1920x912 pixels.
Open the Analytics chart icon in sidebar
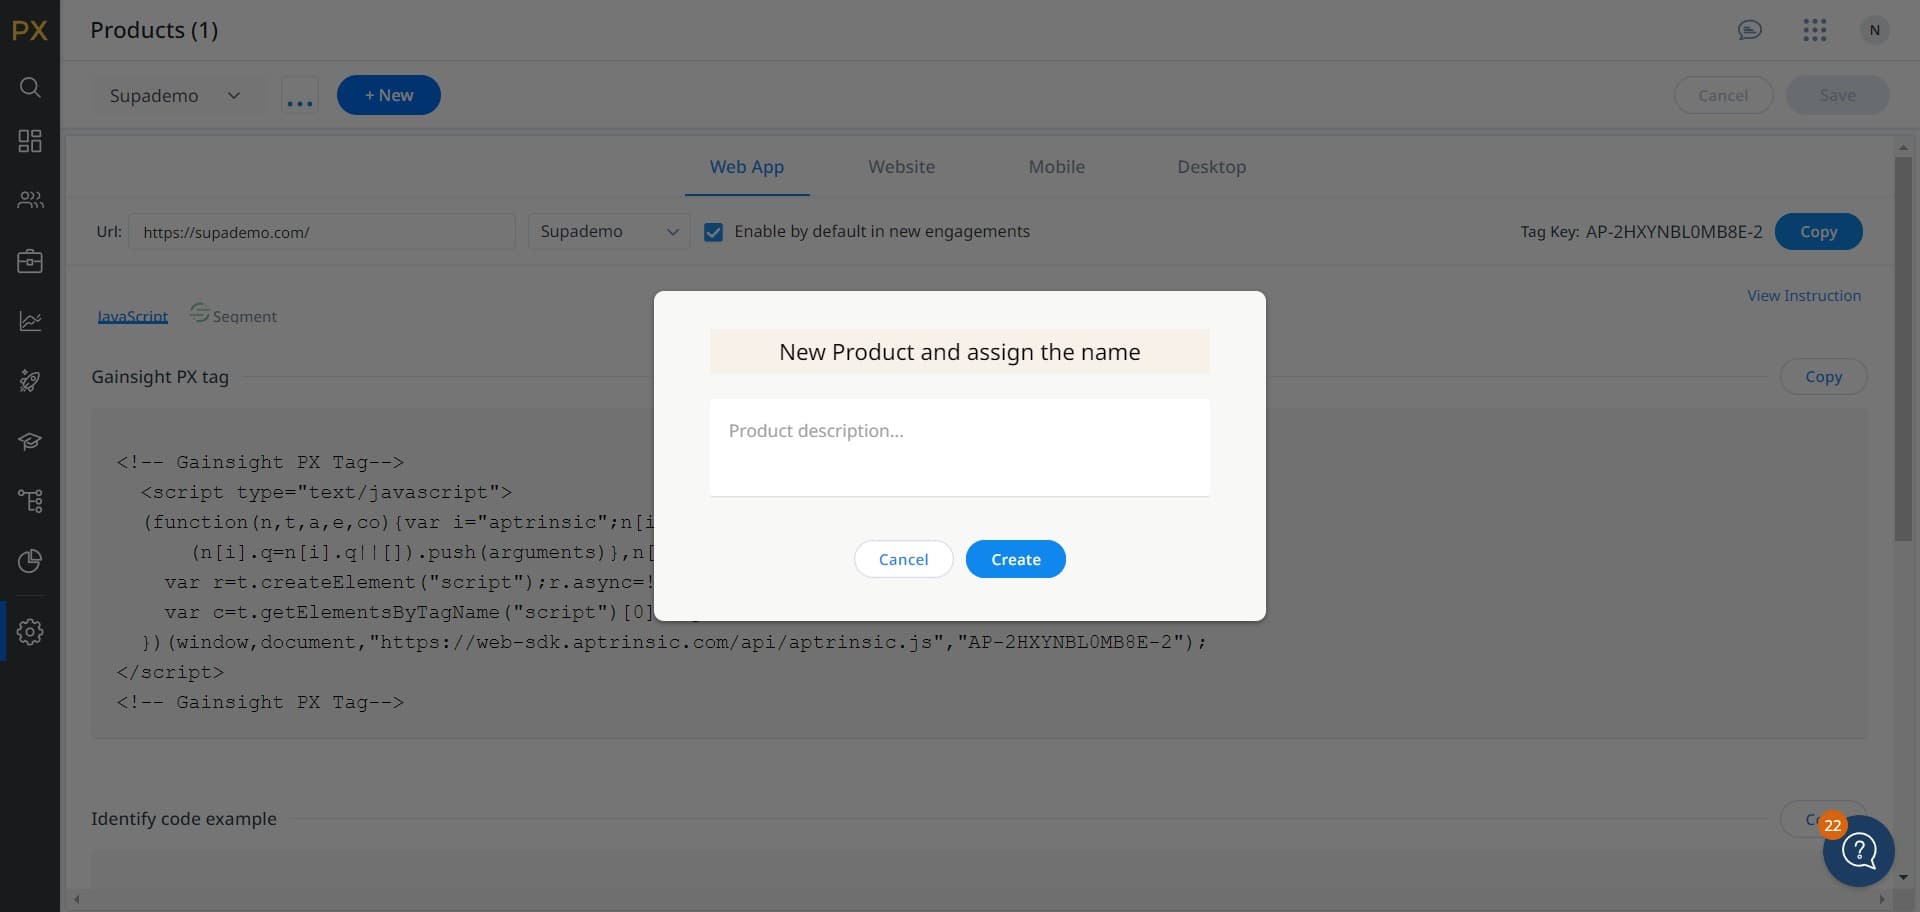click(30, 320)
